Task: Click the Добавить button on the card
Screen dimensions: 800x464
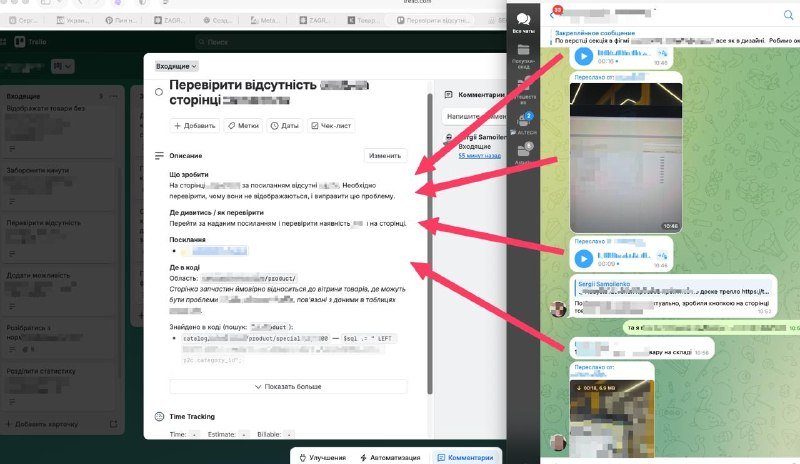Action: click(194, 126)
